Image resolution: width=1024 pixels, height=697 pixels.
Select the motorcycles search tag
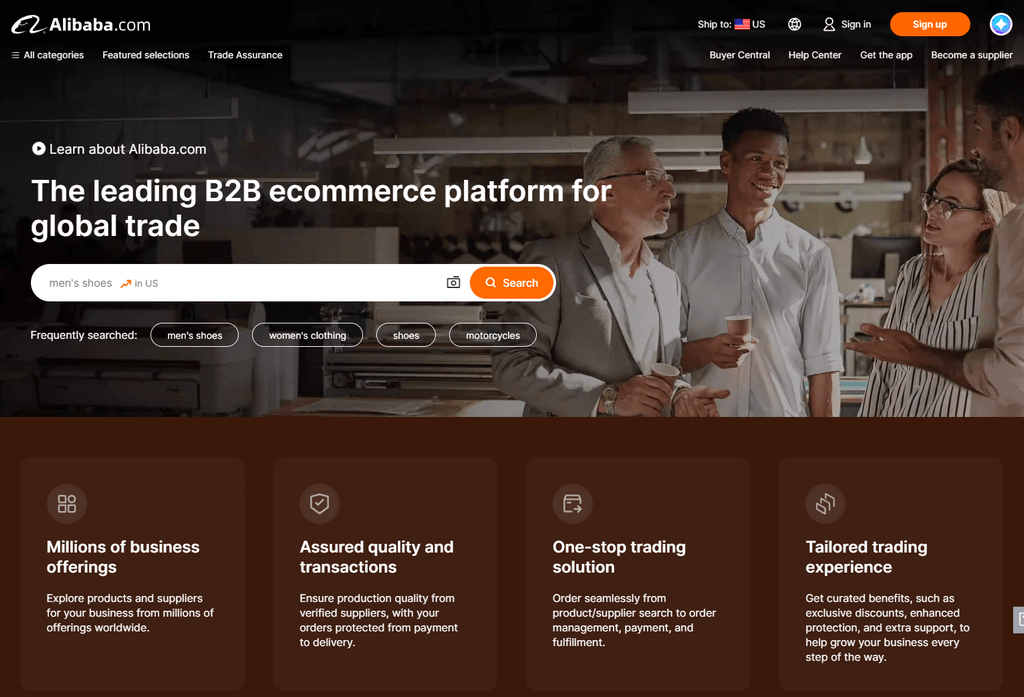coord(493,335)
